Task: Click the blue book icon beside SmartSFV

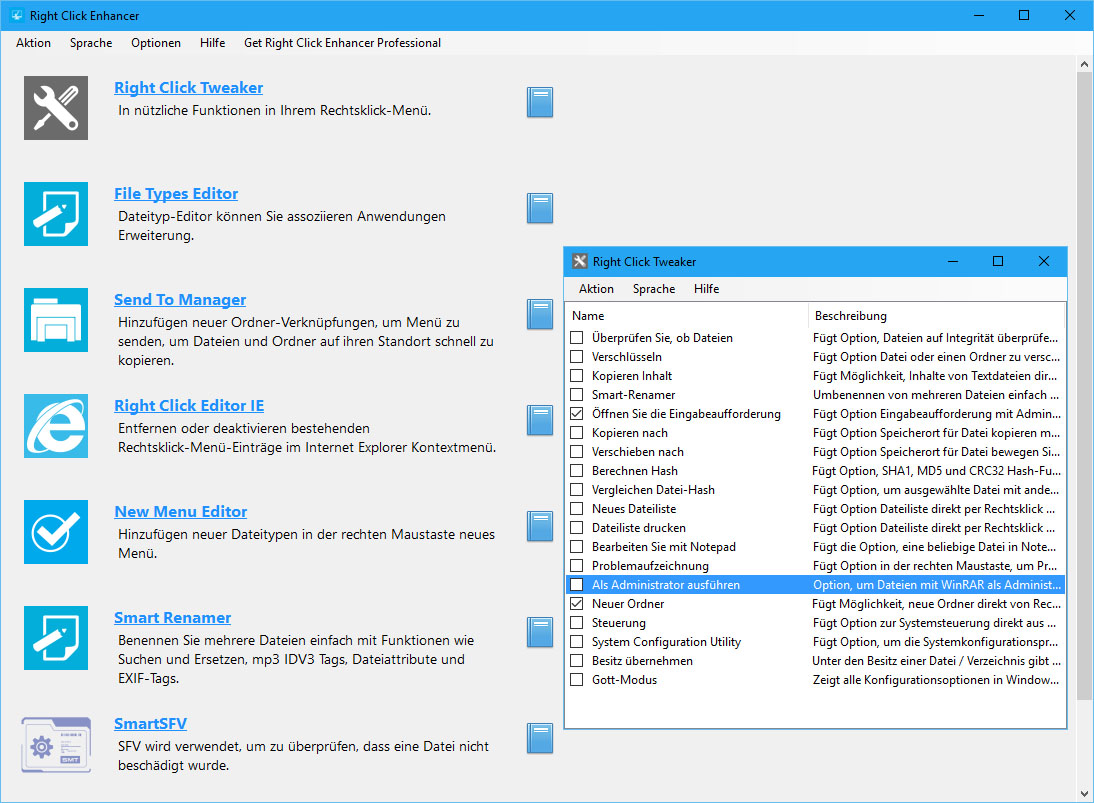Action: tap(540, 739)
